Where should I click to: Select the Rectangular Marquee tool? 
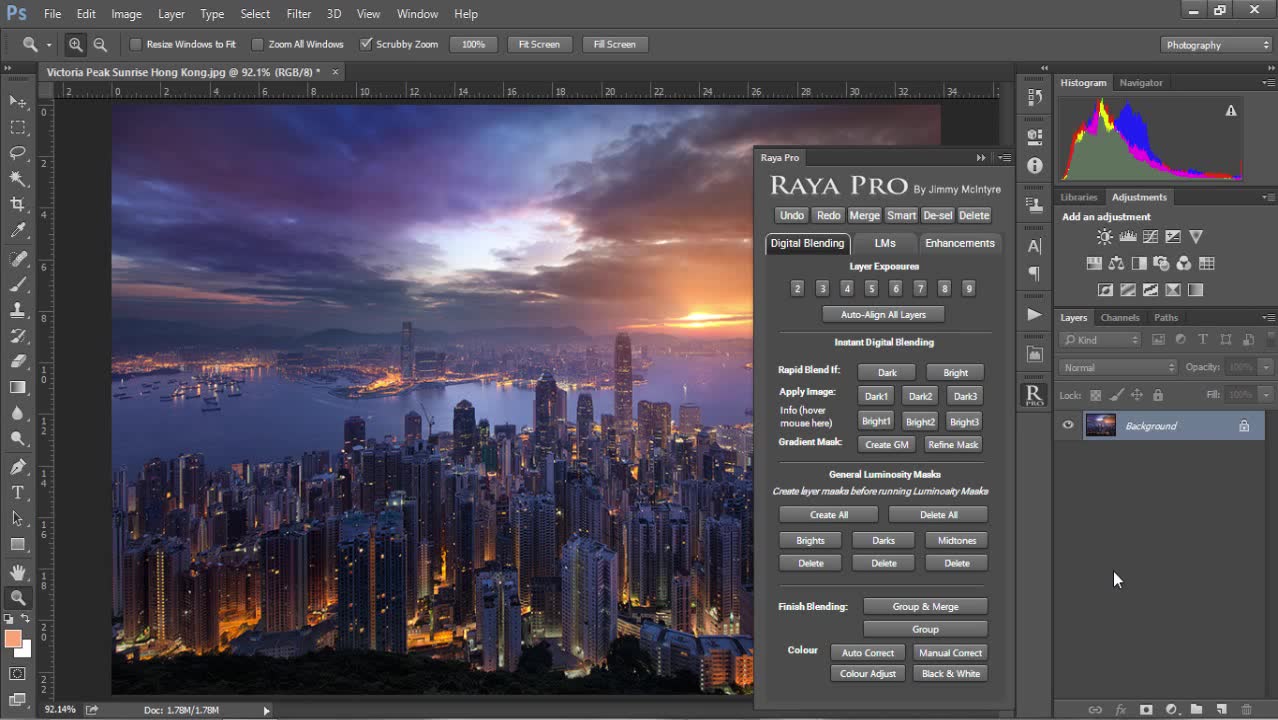[18, 127]
